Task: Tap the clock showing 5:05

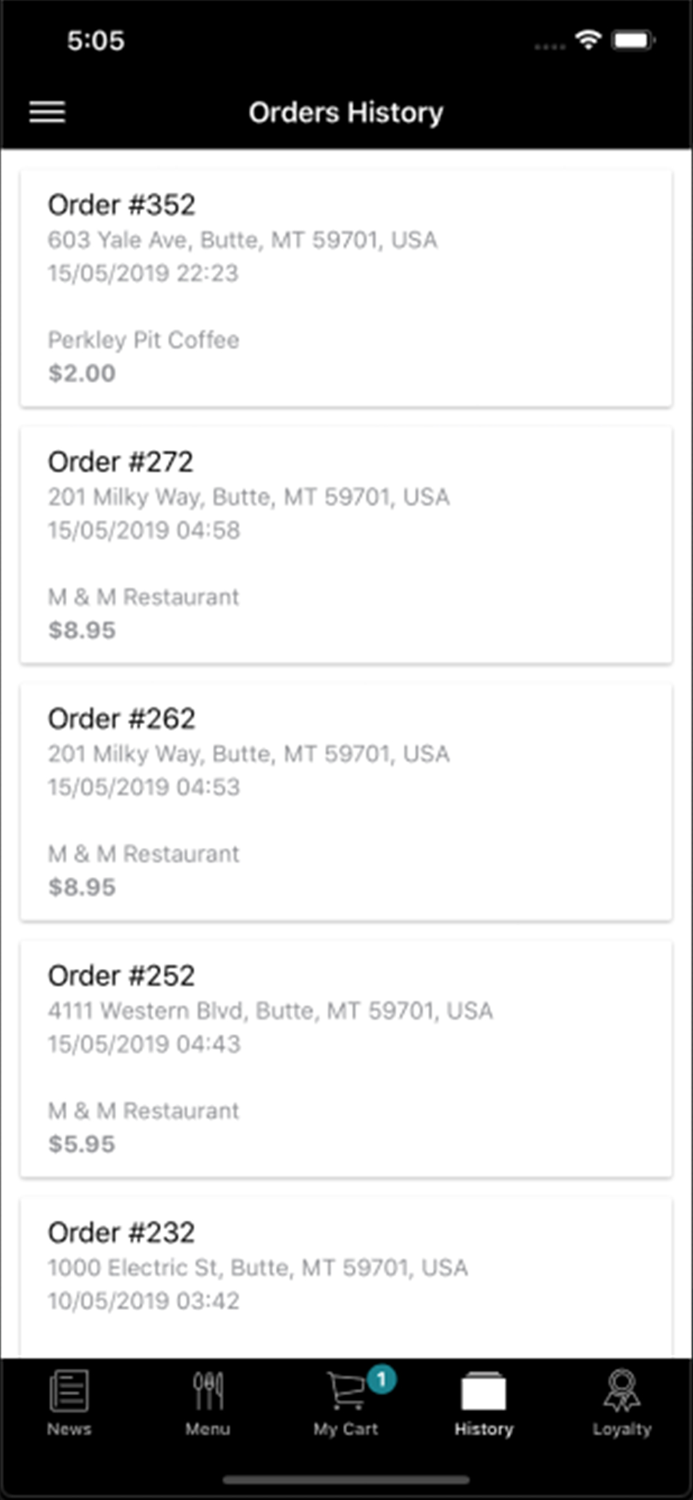Action: [x=95, y=40]
